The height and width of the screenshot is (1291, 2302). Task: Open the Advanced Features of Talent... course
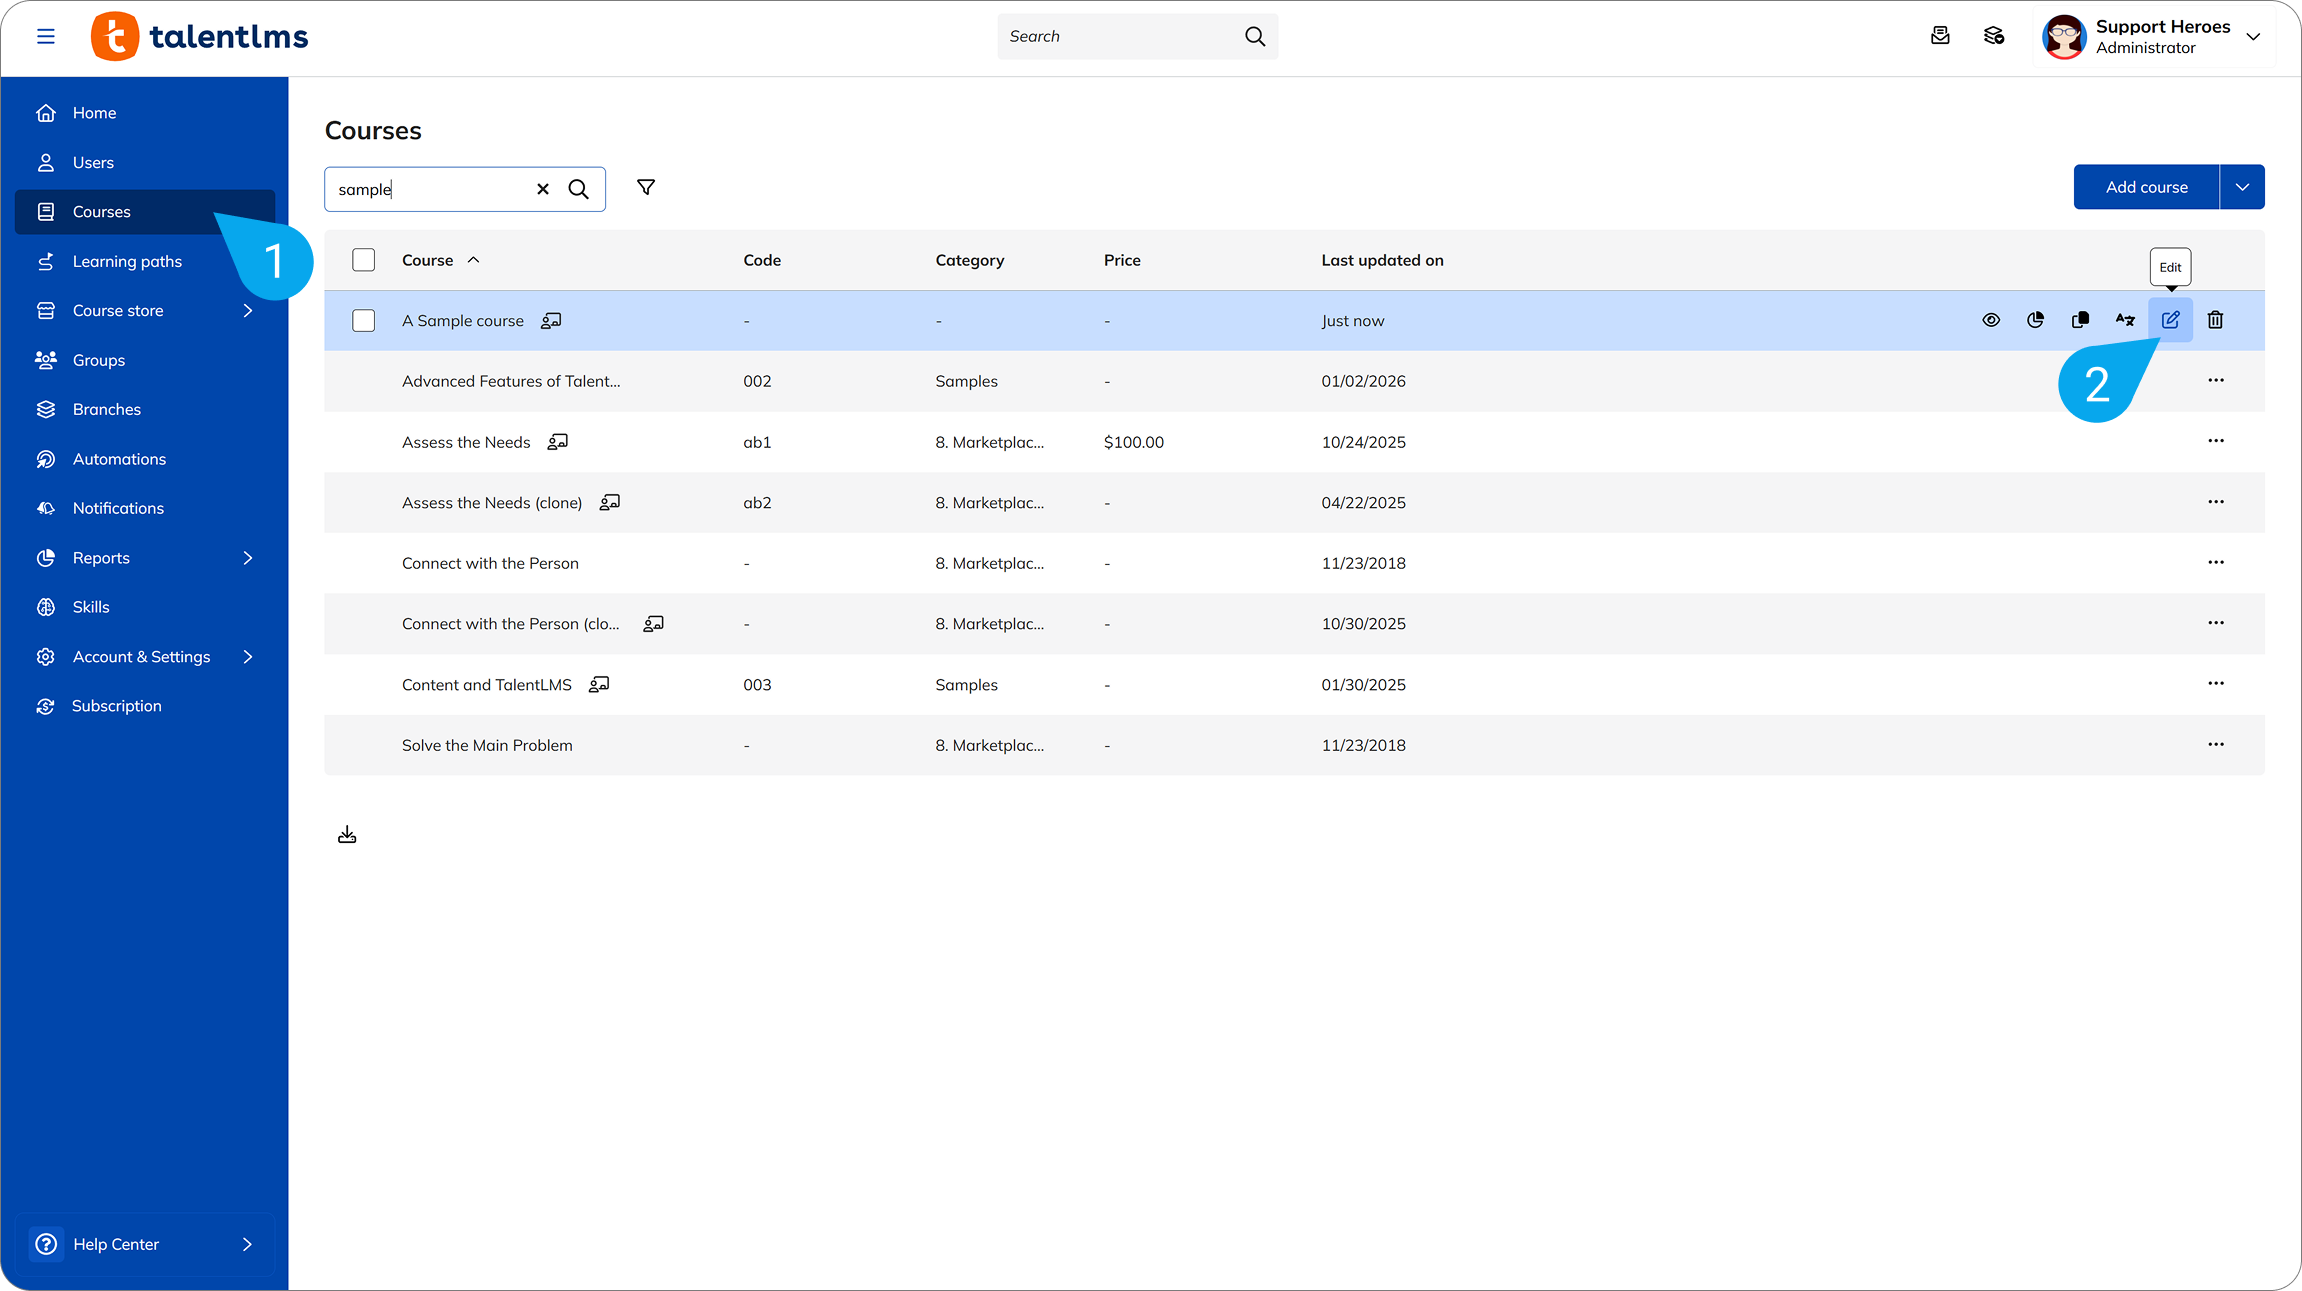click(511, 381)
